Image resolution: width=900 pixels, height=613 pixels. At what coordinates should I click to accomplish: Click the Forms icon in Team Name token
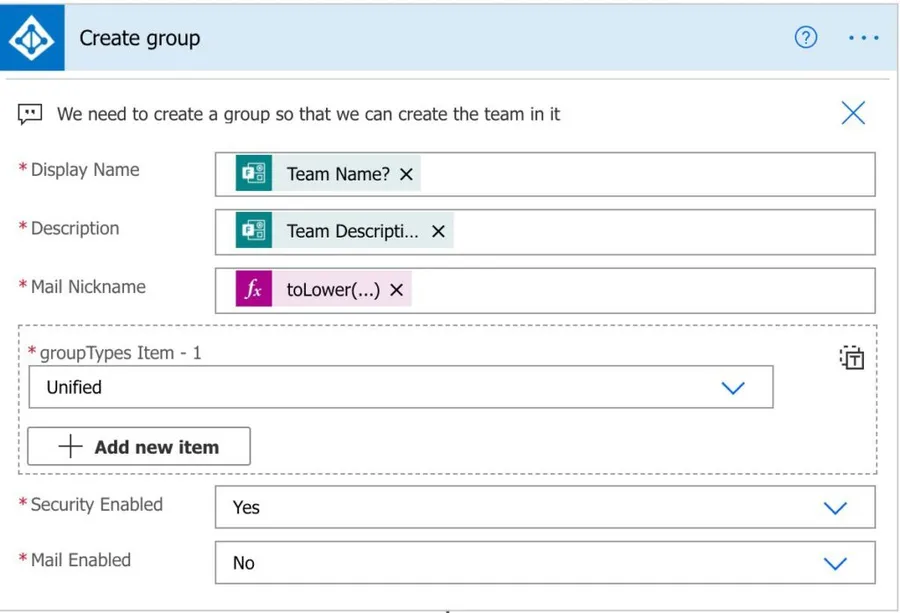(x=254, y=174)
